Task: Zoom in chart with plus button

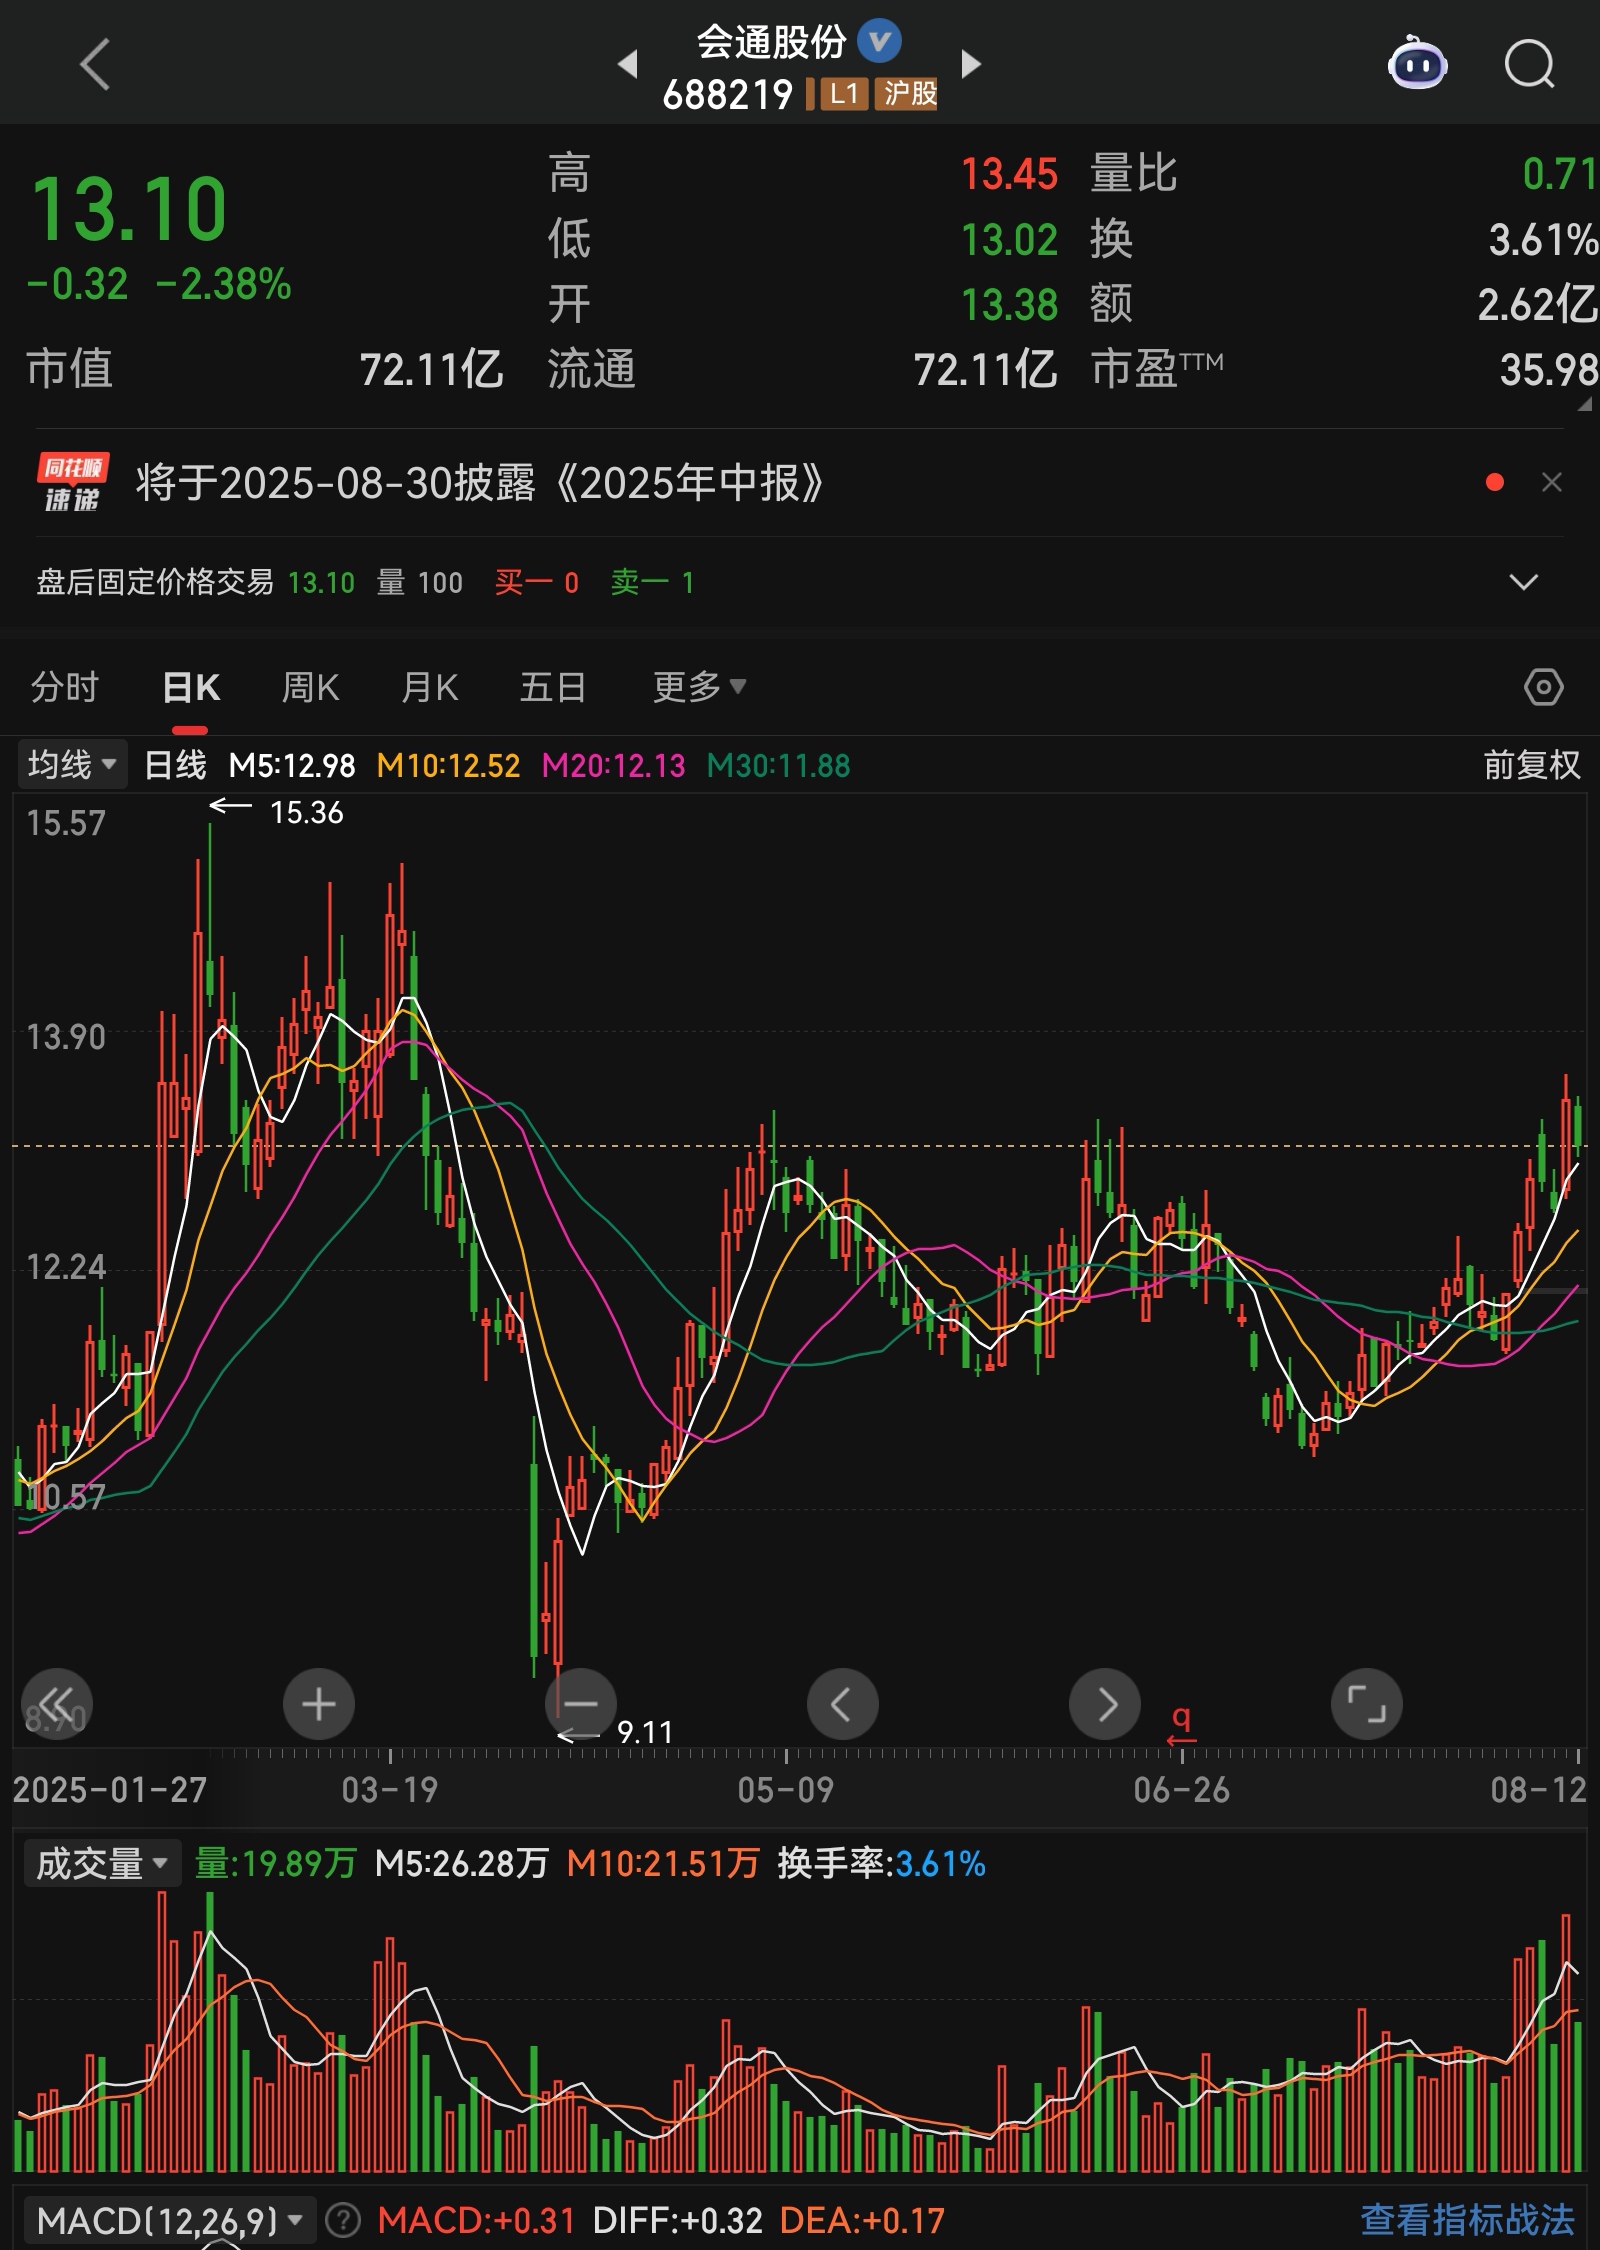Action: click(x=319, y=1704)
